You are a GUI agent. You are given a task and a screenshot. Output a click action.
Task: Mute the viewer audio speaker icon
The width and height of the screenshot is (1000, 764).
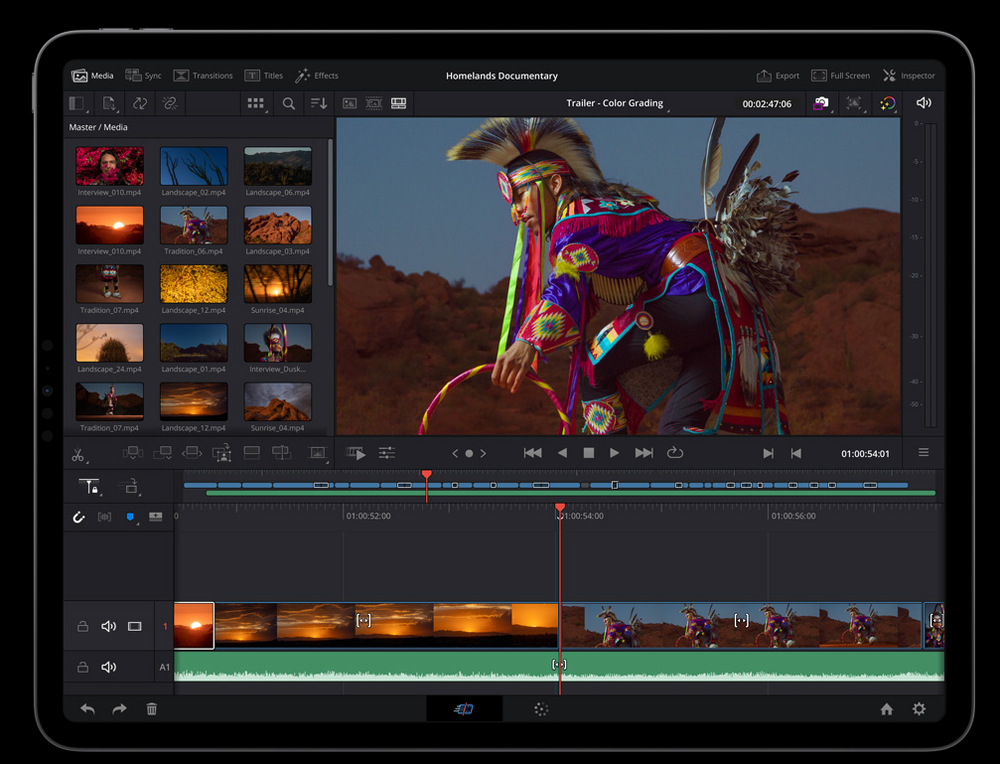click(x=923, y=103)
